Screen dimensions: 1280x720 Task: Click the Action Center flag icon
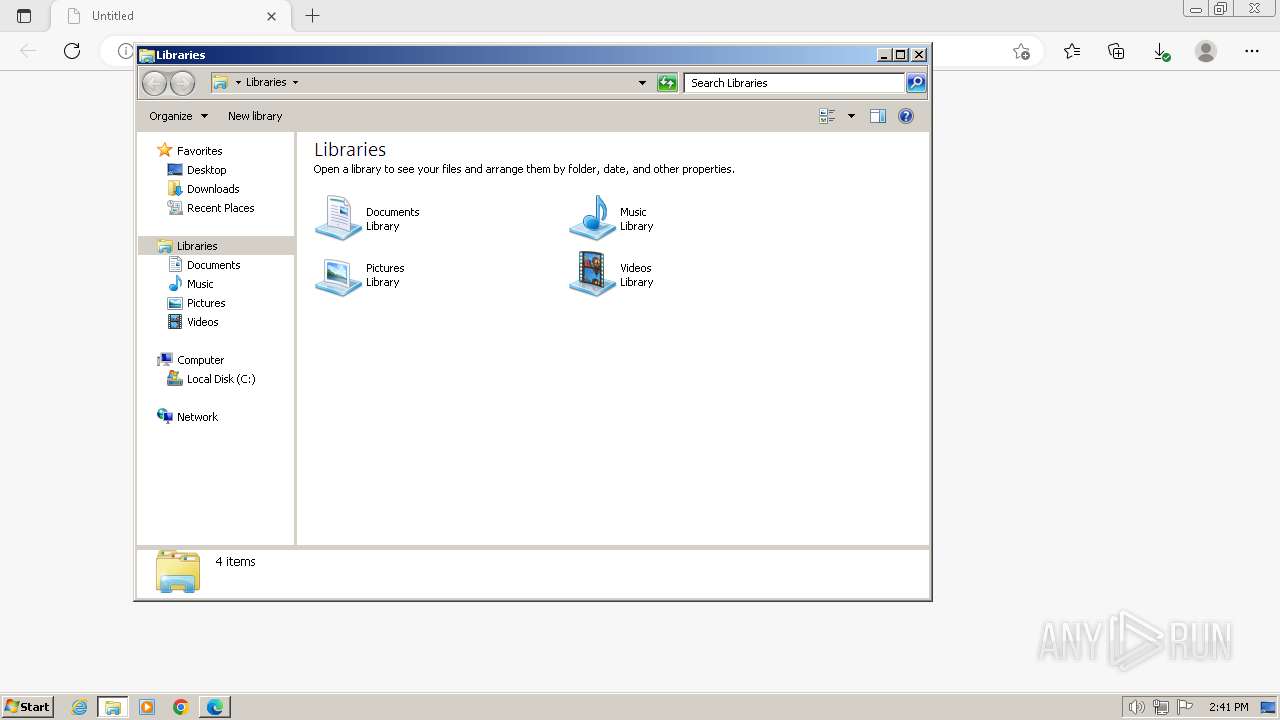pyautogui.click(x=1185, y=707)
